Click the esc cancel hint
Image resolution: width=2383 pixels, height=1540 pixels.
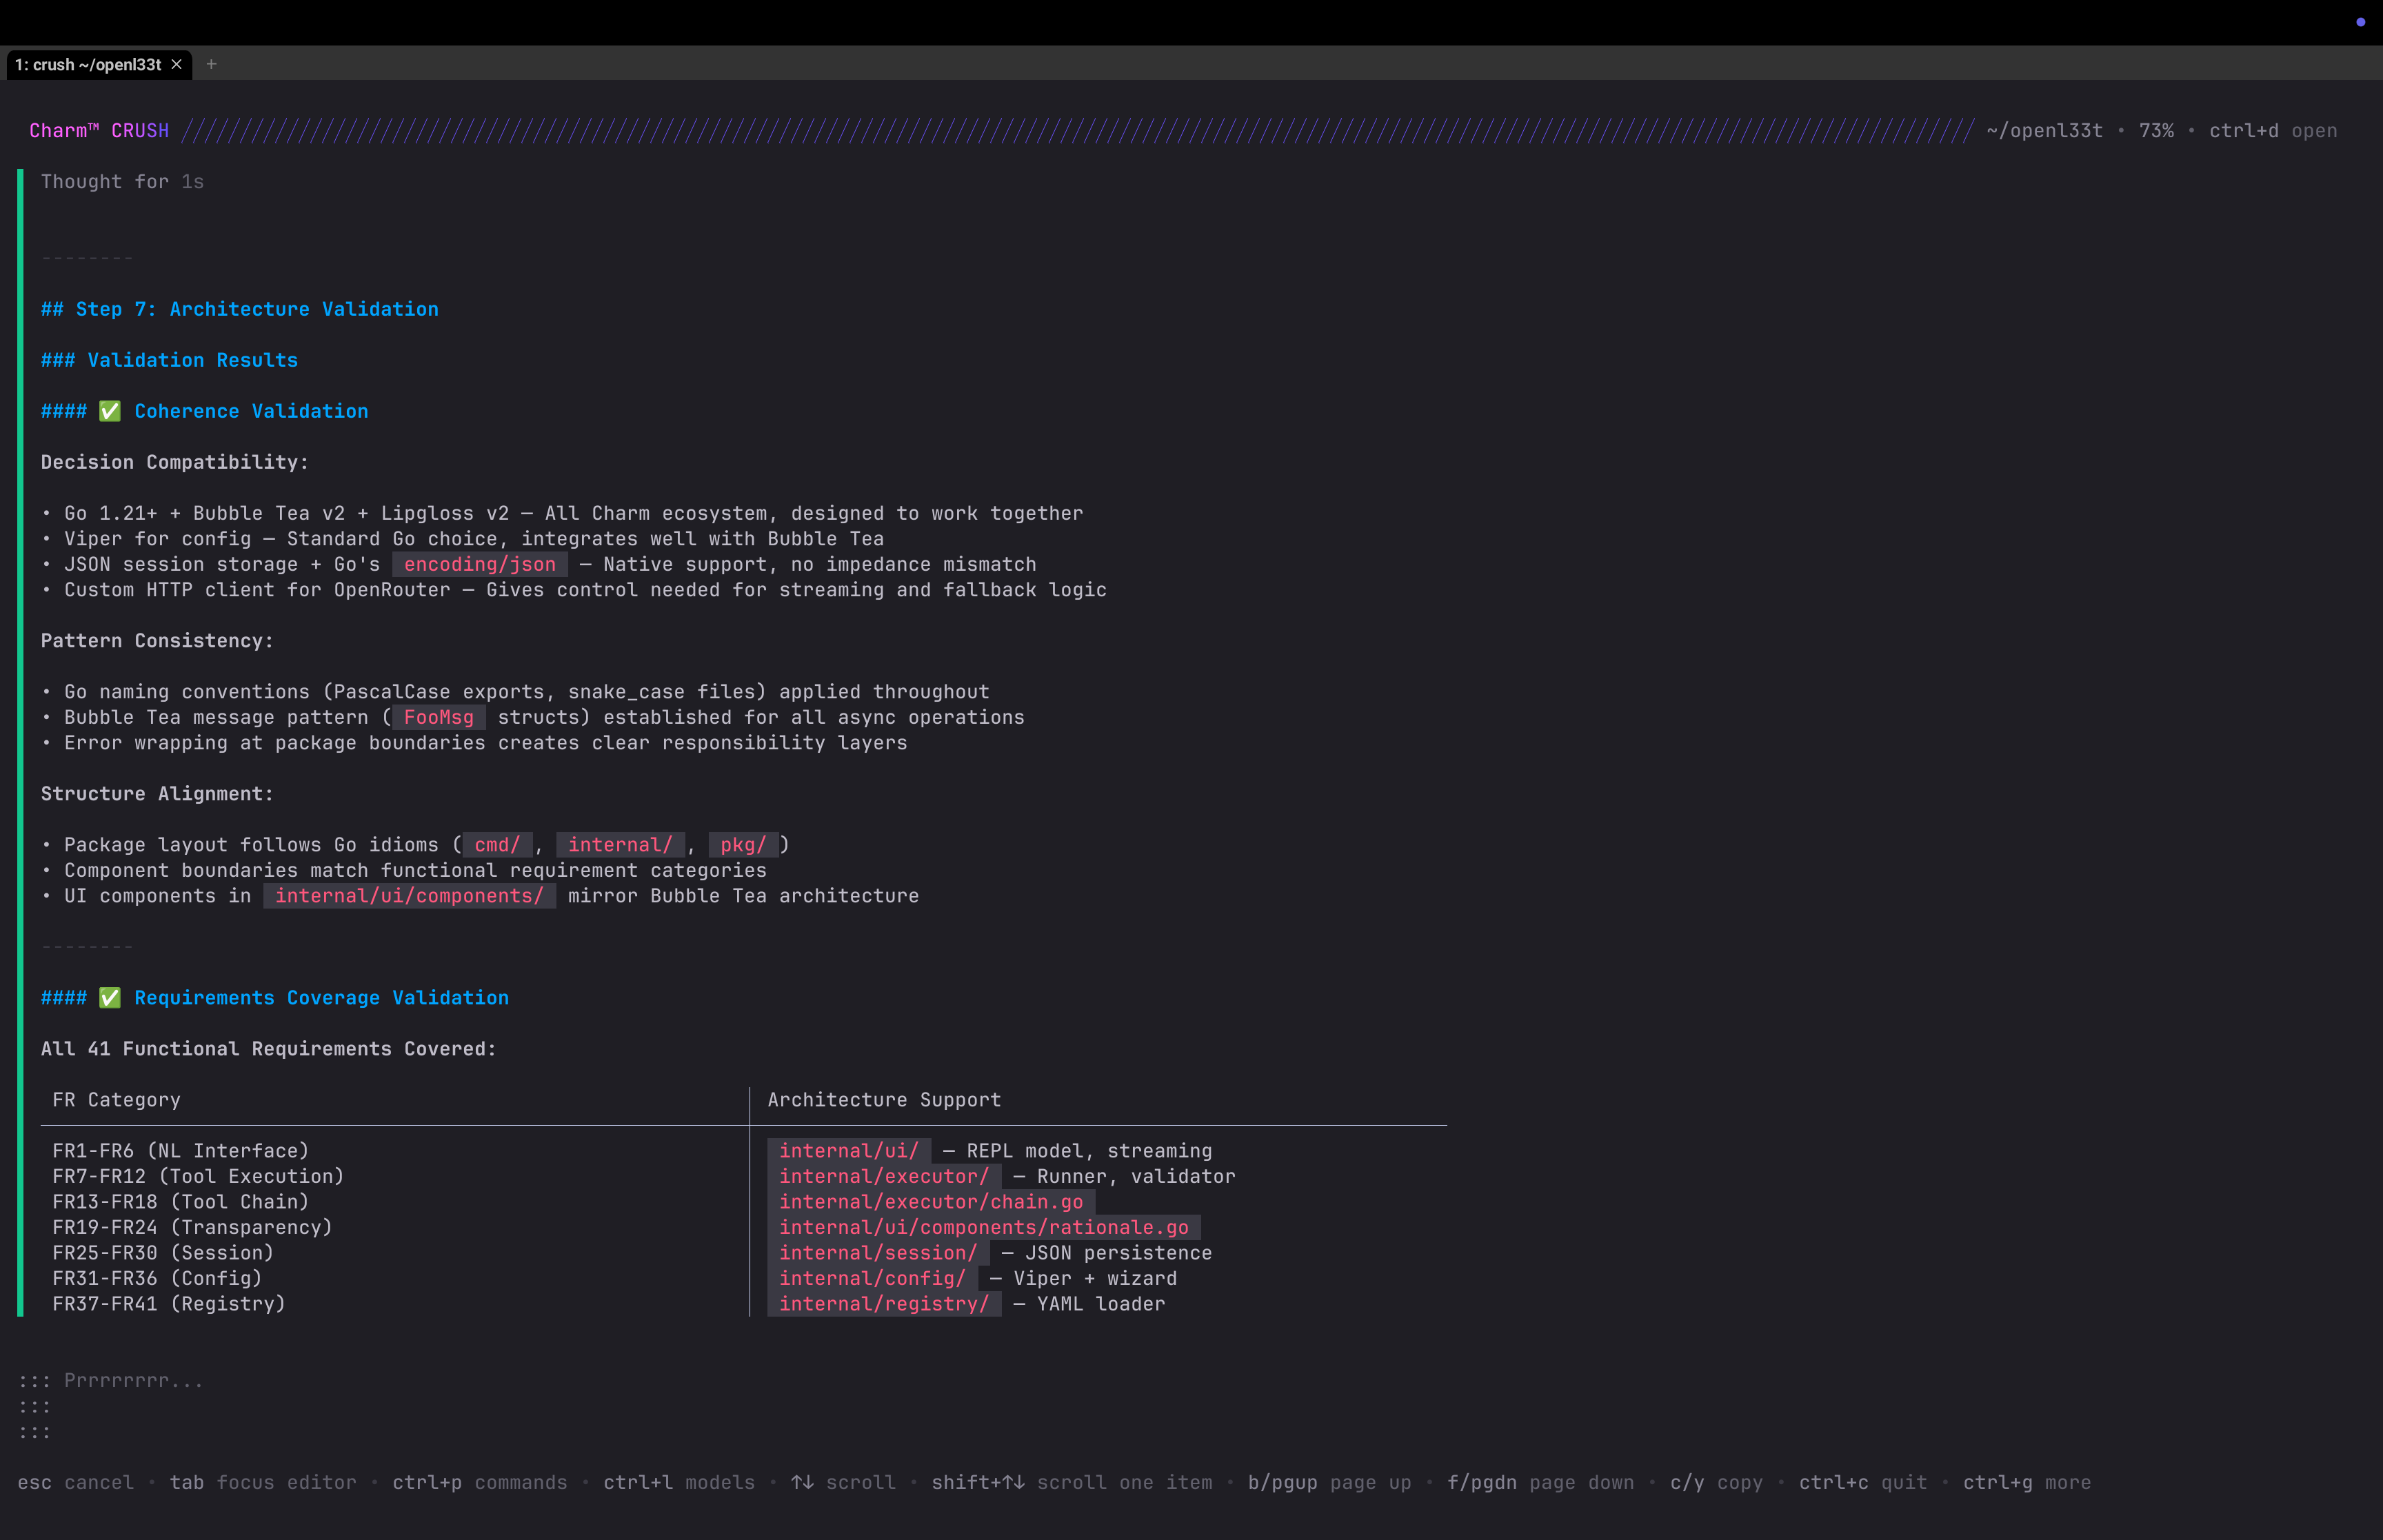pos(75,1482)
